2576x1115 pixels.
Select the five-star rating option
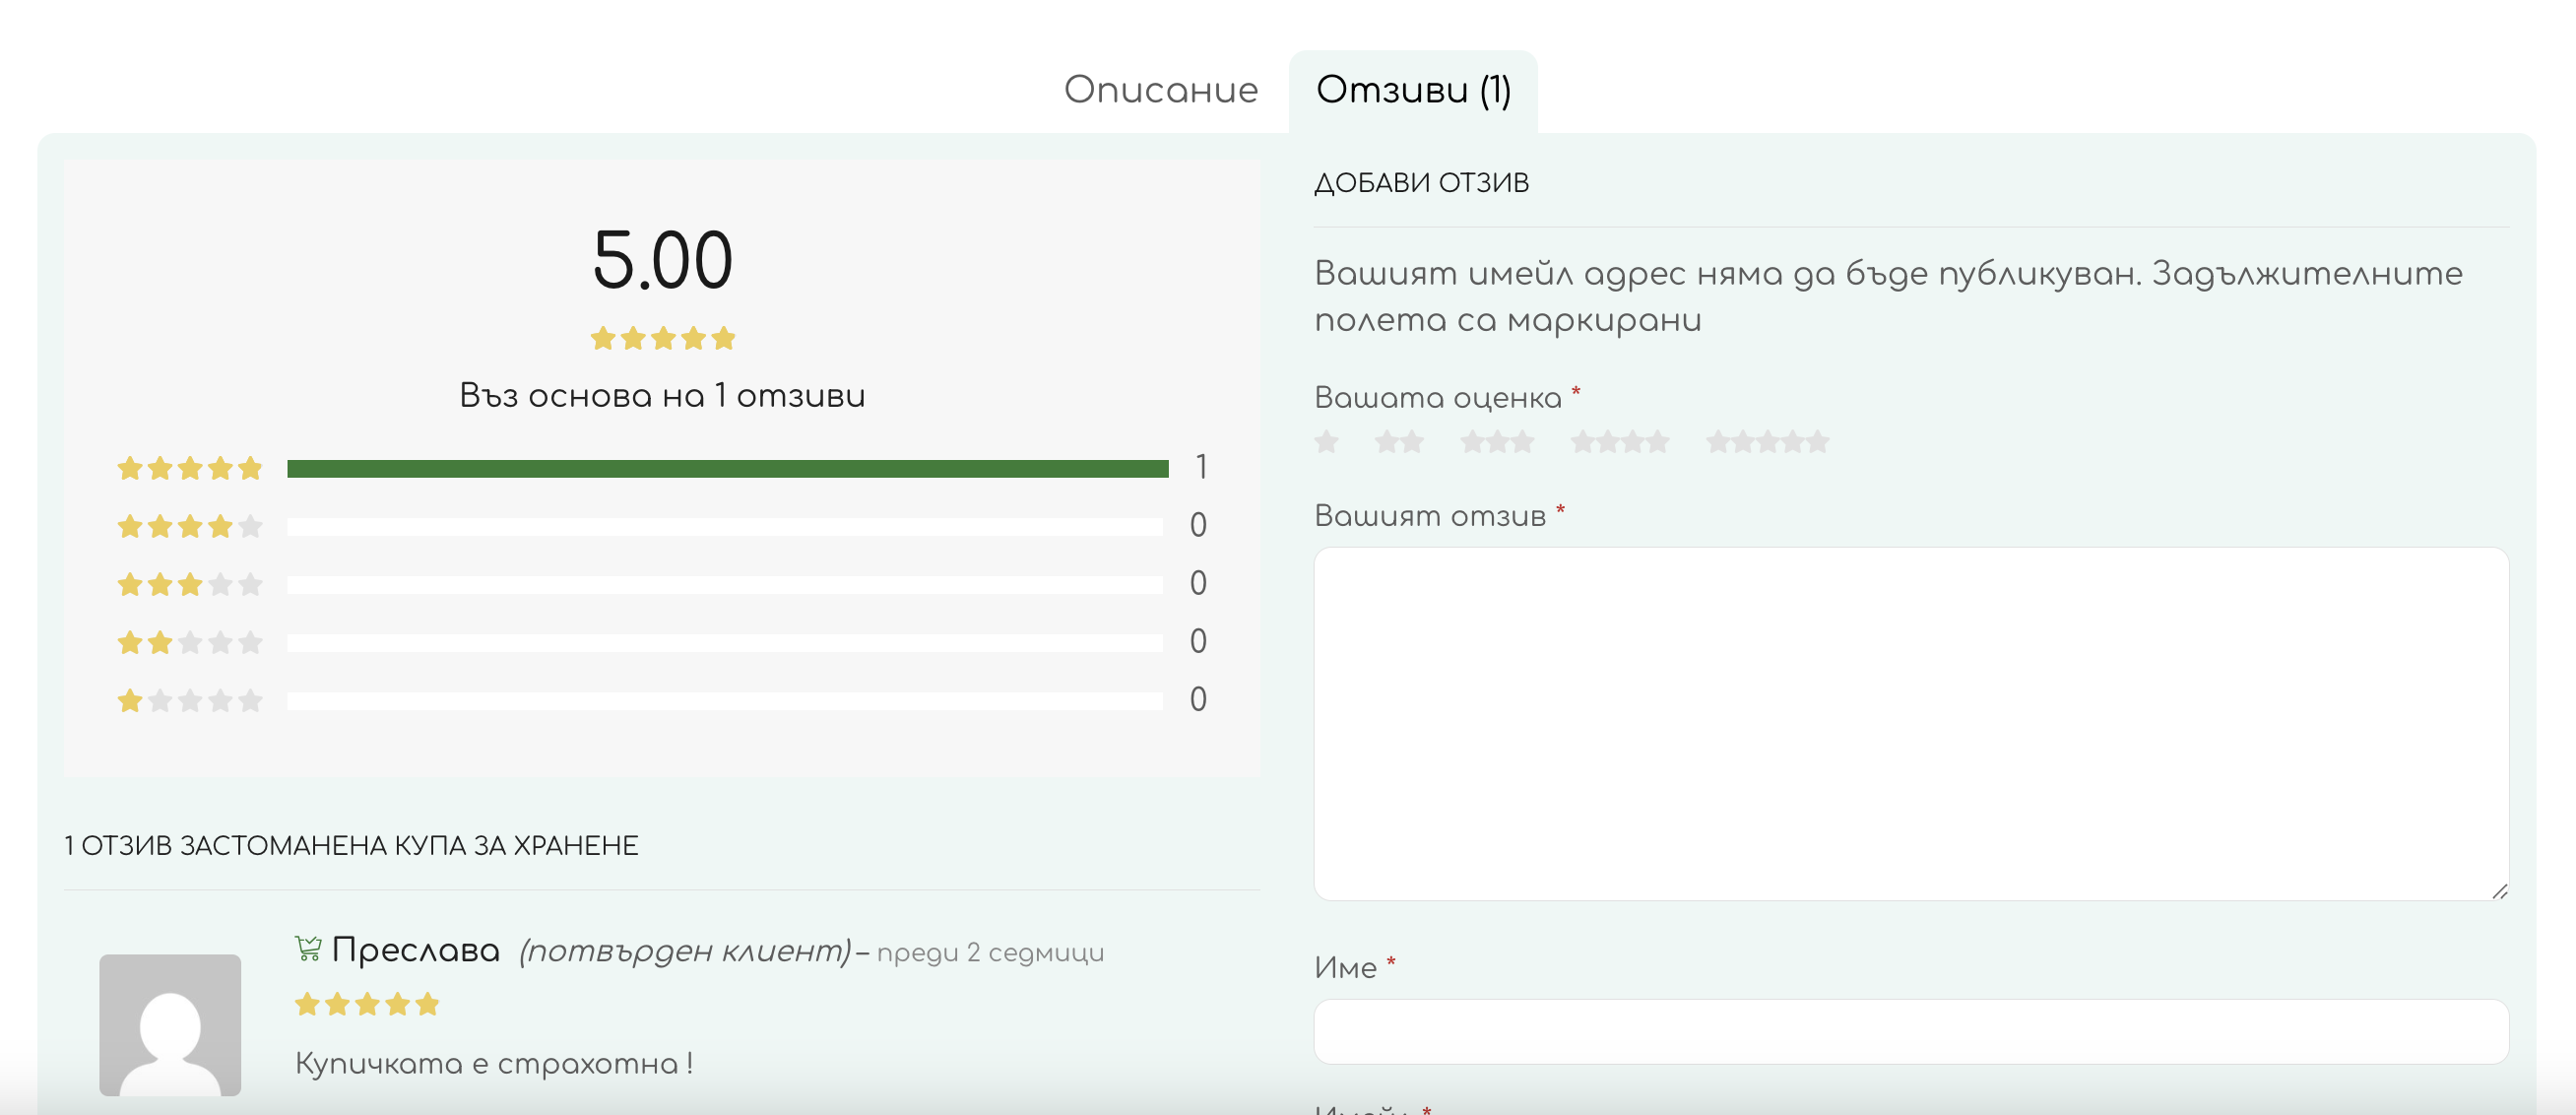click(1767, 441)
